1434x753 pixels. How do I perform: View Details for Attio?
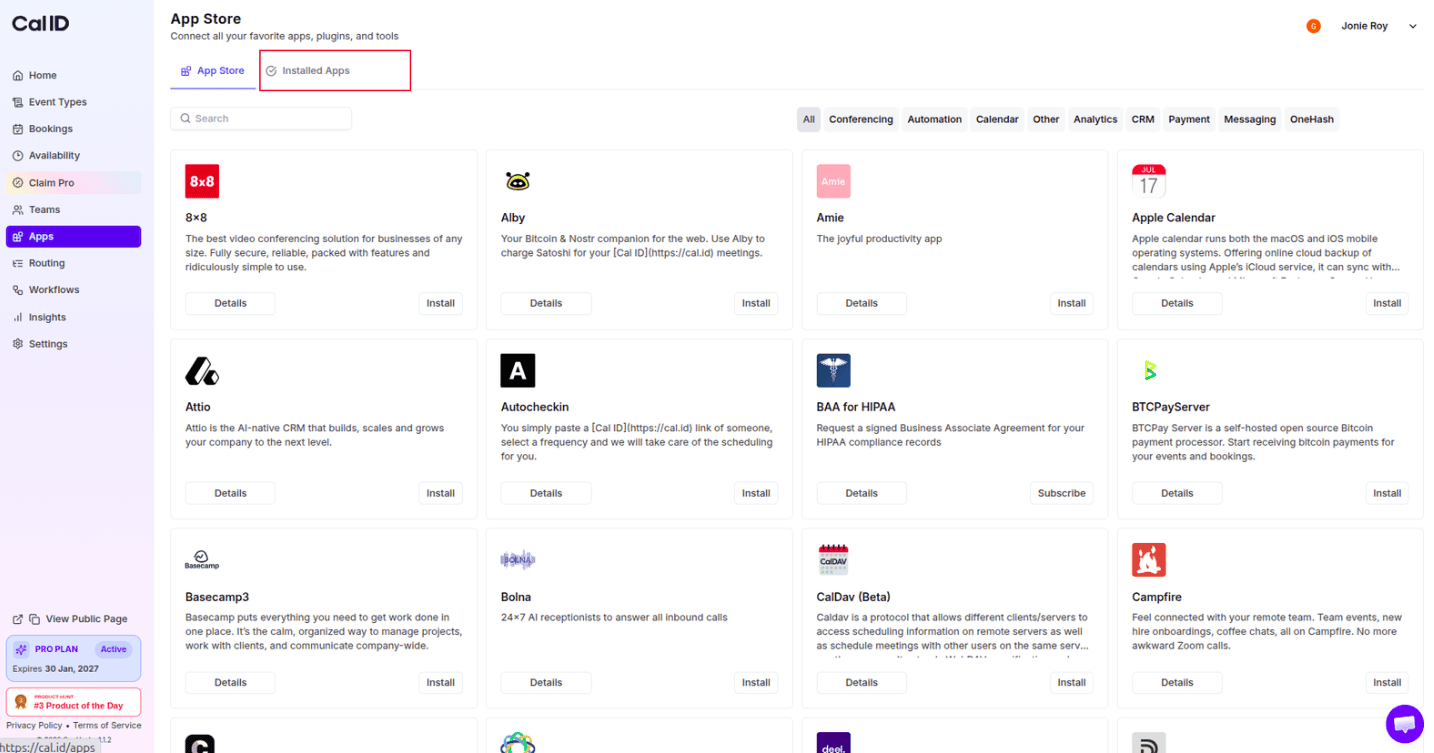pos(230,493)
